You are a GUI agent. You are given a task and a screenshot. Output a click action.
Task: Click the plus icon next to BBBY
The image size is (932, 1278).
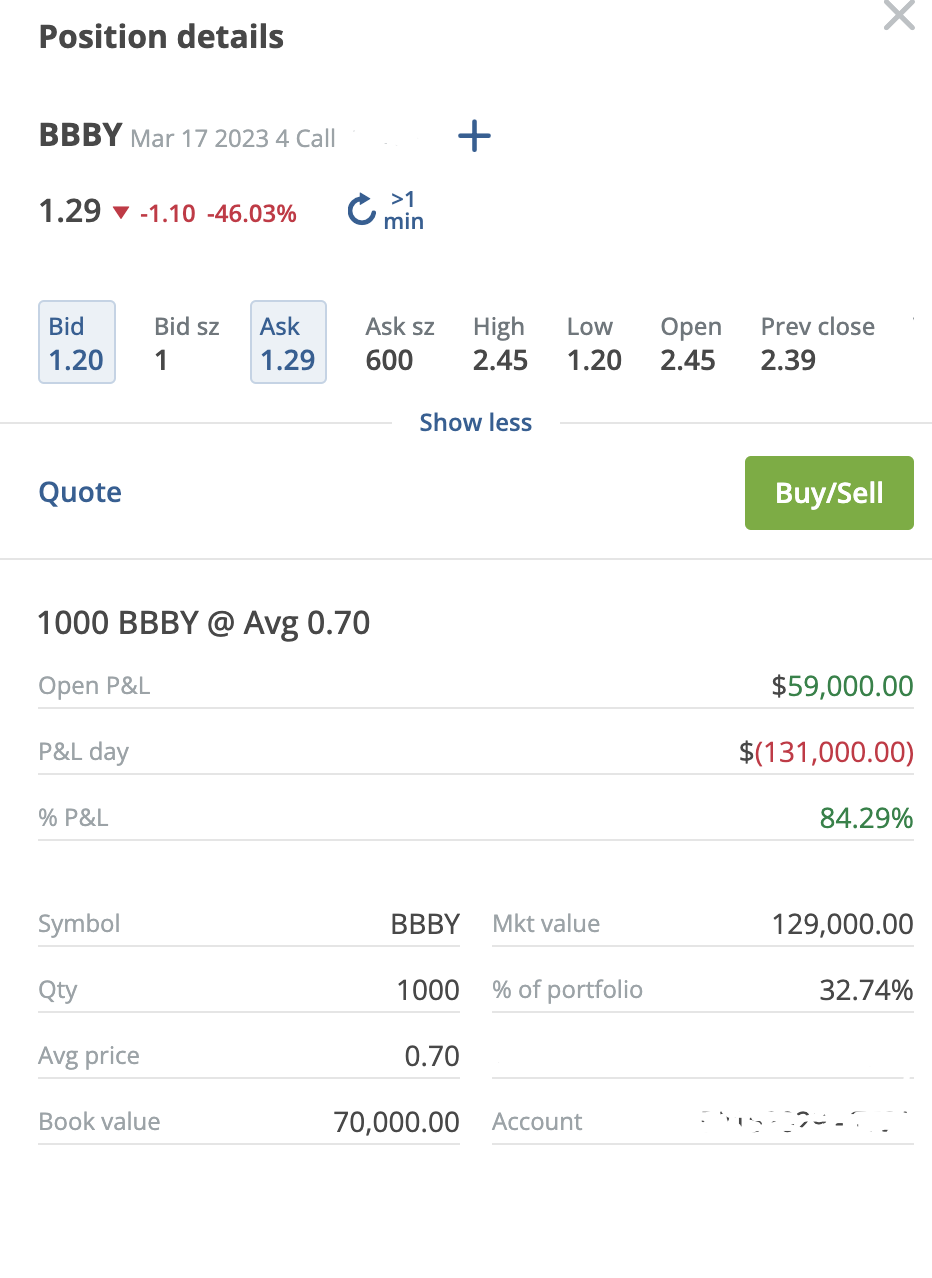pyautogui.click(x=474, y=136)
